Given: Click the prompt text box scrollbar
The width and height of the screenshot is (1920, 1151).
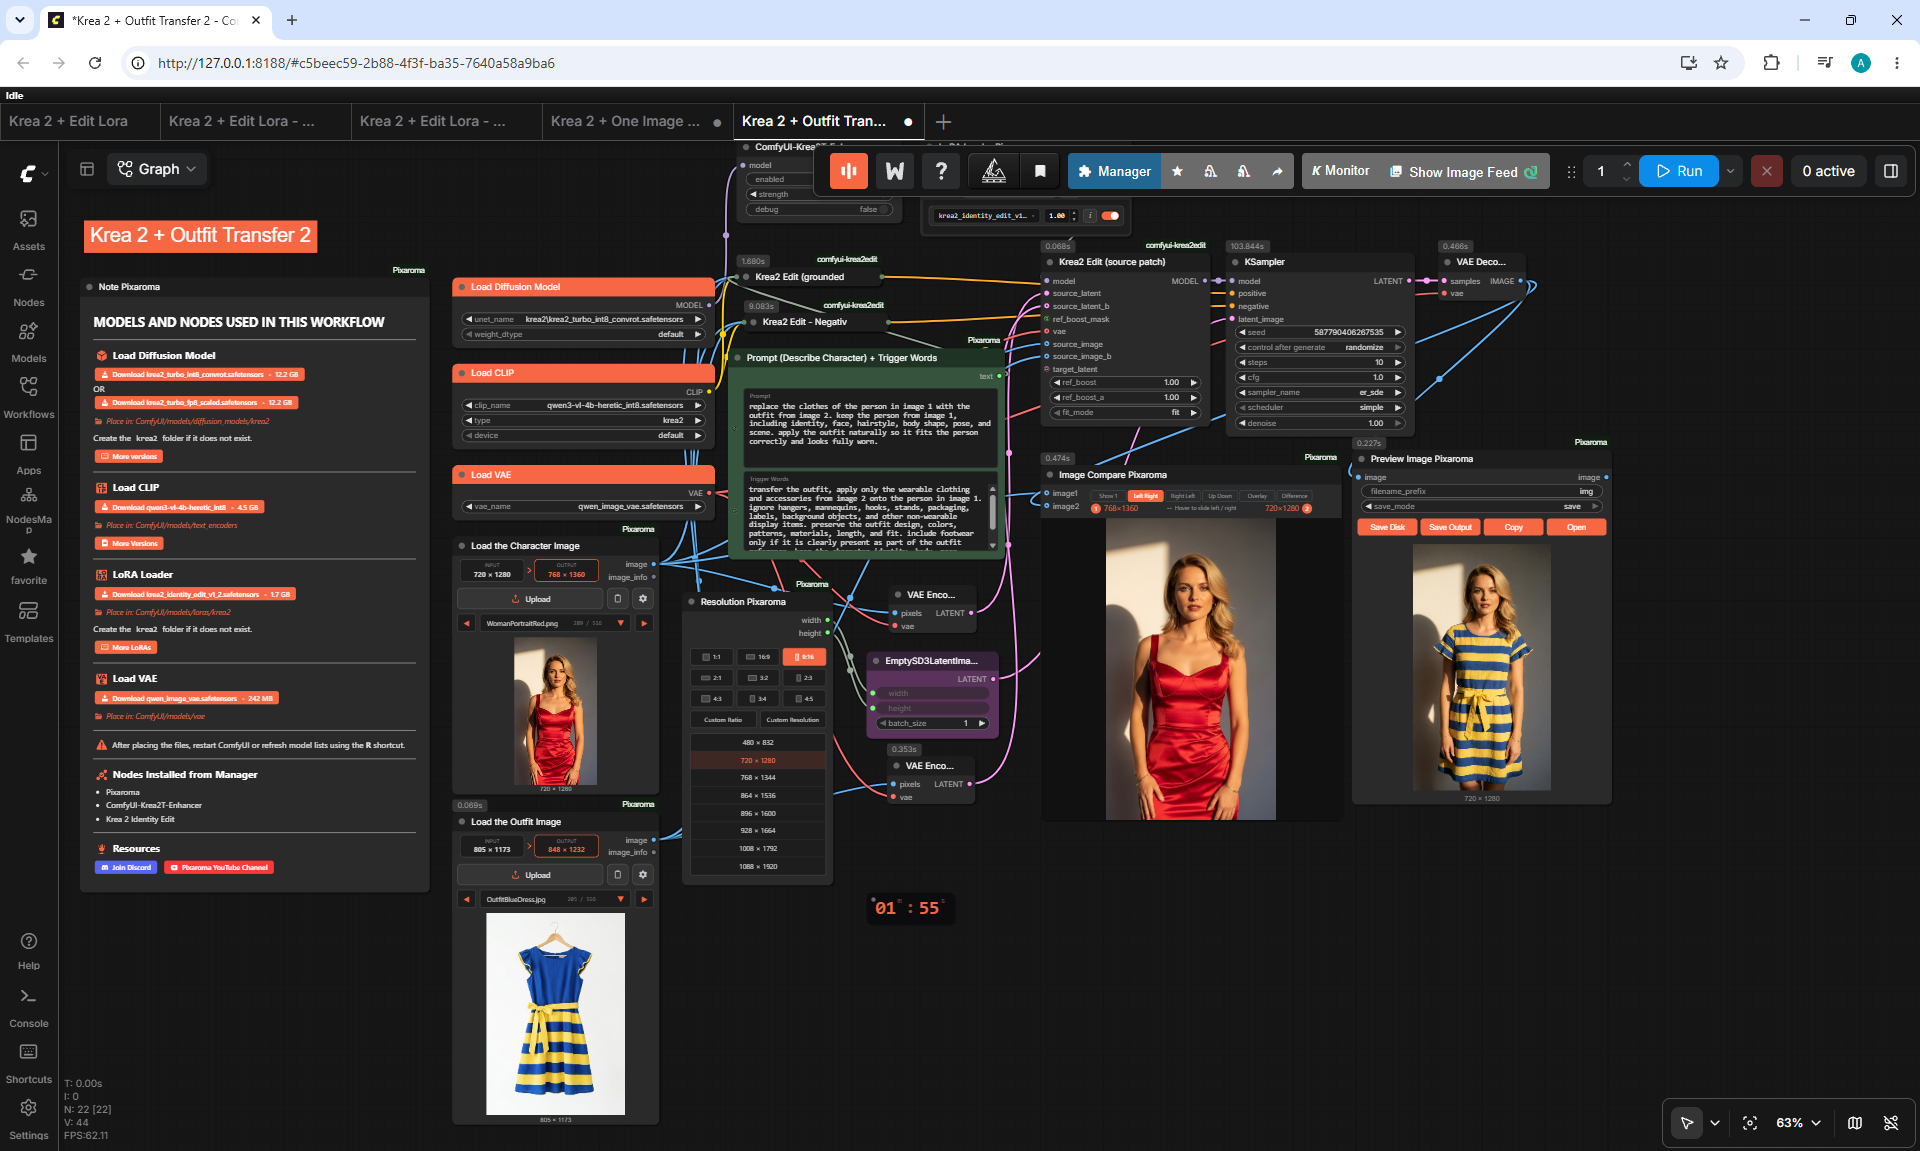Looking at the screenshot, I should click(992, 514).
